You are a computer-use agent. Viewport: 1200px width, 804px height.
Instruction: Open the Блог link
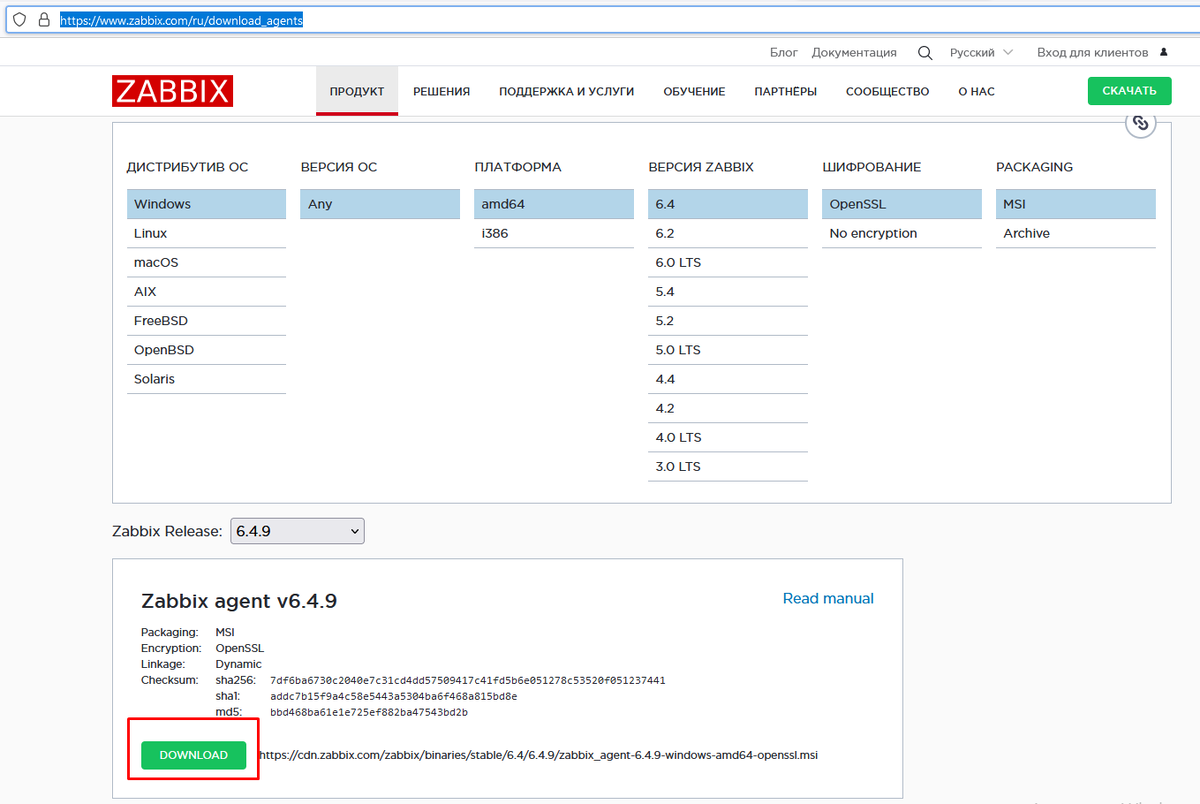click(784, 52)
